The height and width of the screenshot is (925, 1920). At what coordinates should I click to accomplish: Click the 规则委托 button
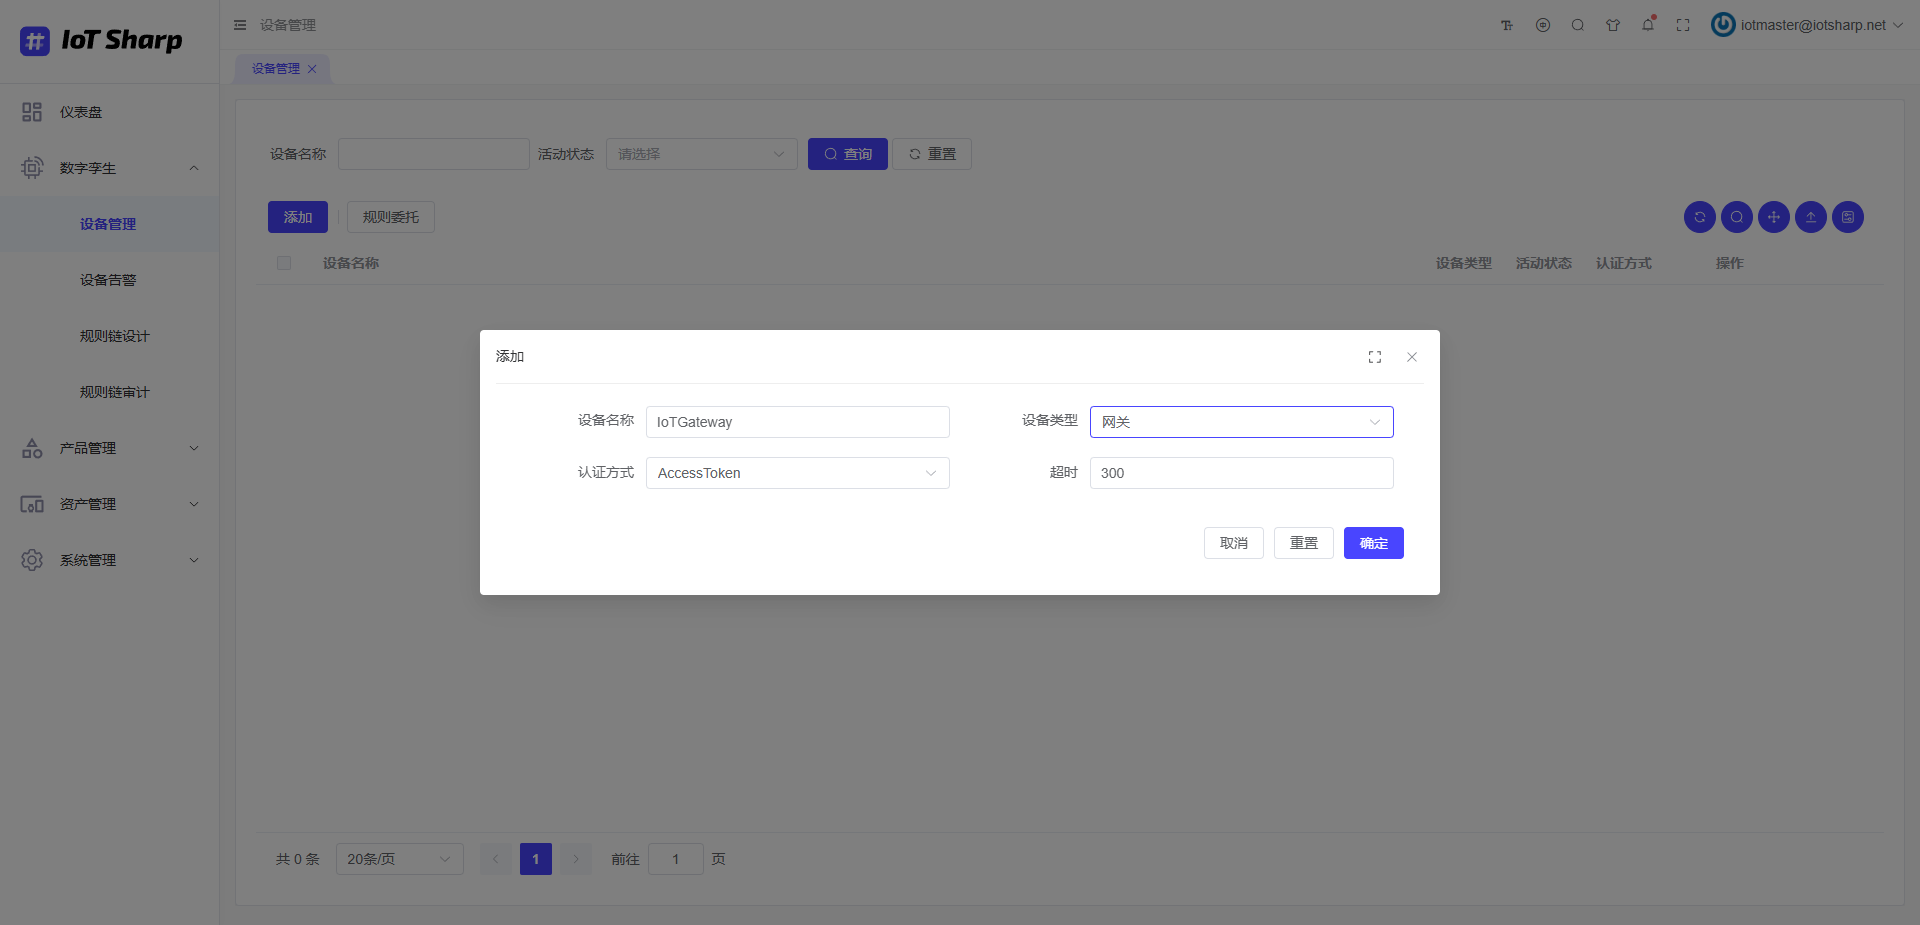pos(390,216)
